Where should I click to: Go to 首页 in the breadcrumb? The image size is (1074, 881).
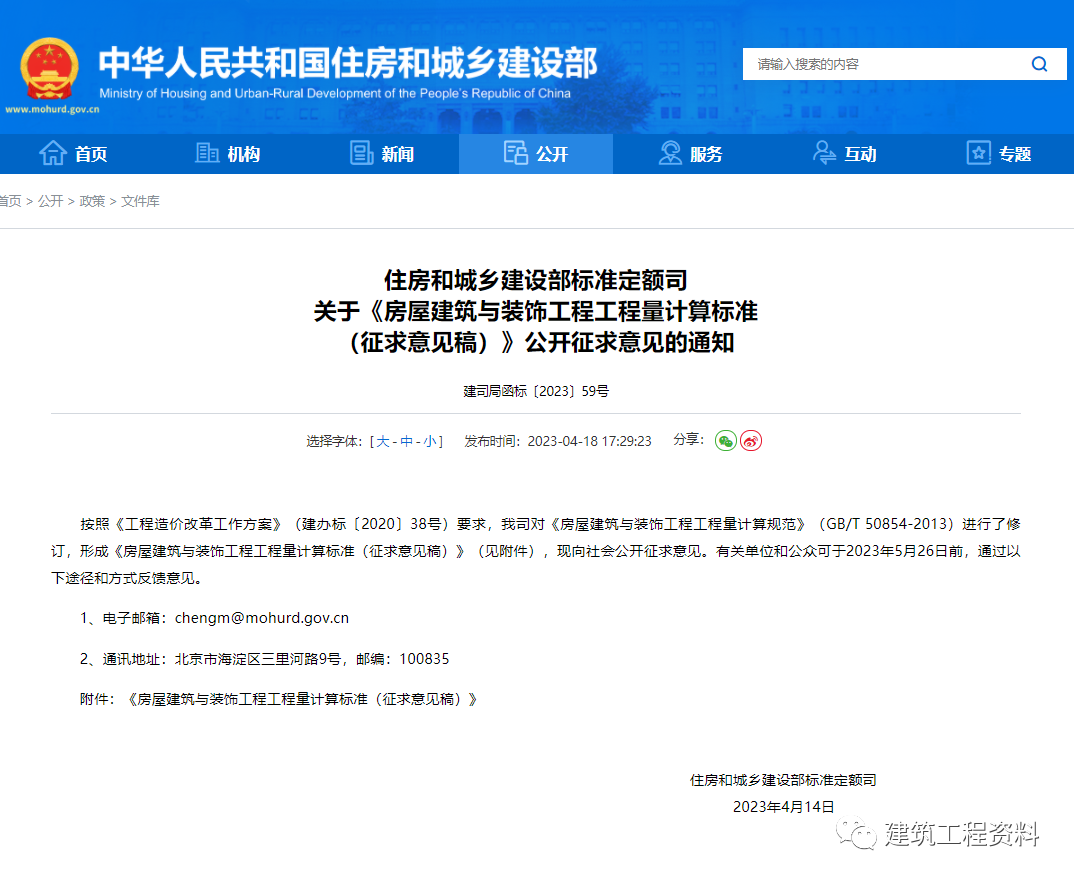(x=10, y=201)
